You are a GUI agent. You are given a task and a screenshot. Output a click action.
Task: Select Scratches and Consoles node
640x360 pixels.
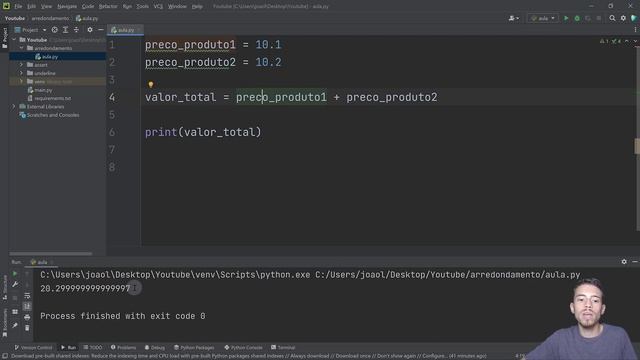(x=53, y=115)
